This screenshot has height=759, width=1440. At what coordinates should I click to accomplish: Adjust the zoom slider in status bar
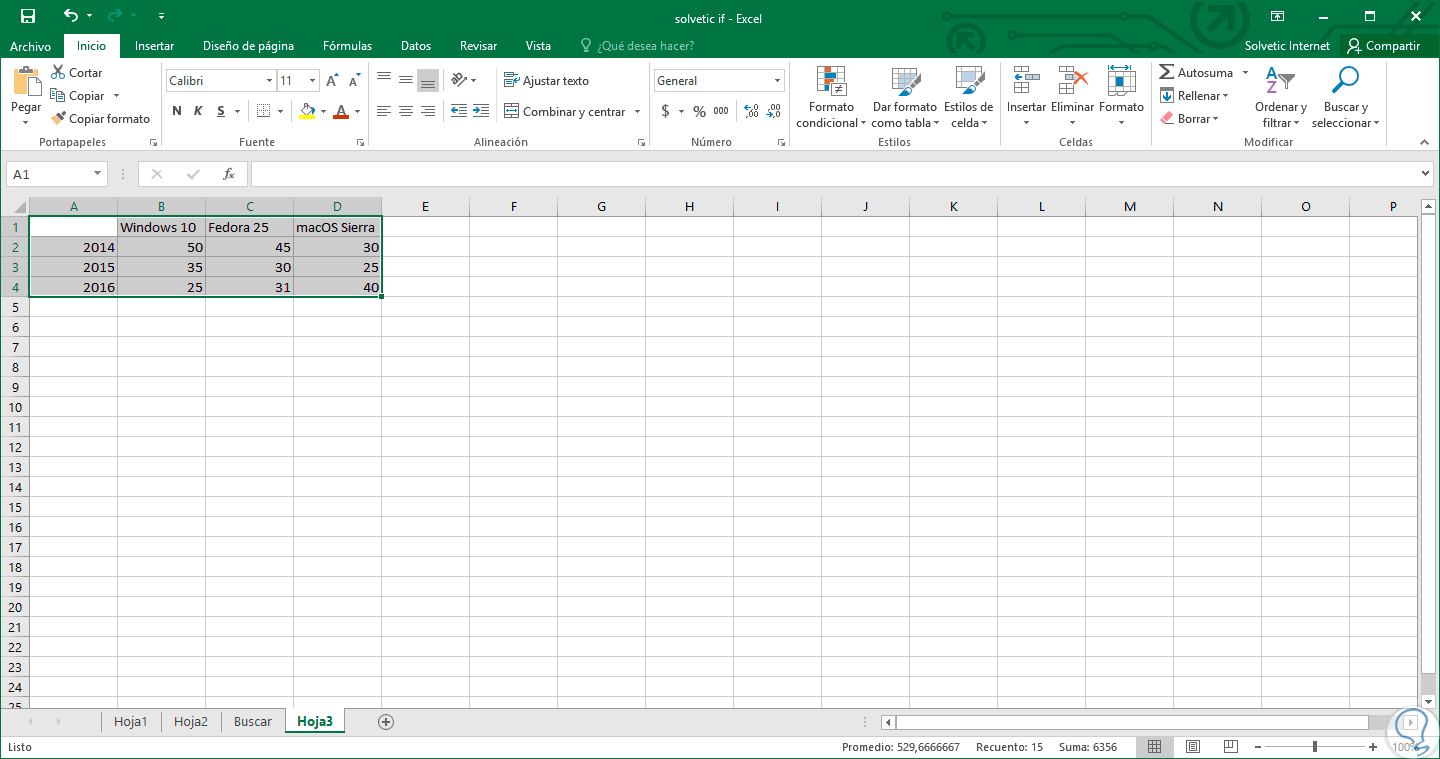click(x=1314, y=747)
